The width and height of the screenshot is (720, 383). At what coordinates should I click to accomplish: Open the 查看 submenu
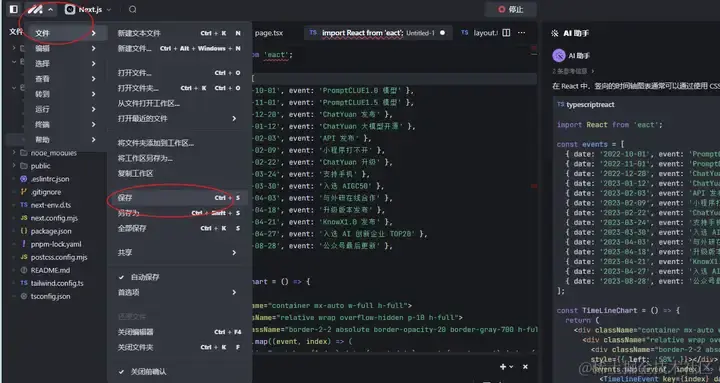click(65, 79)
